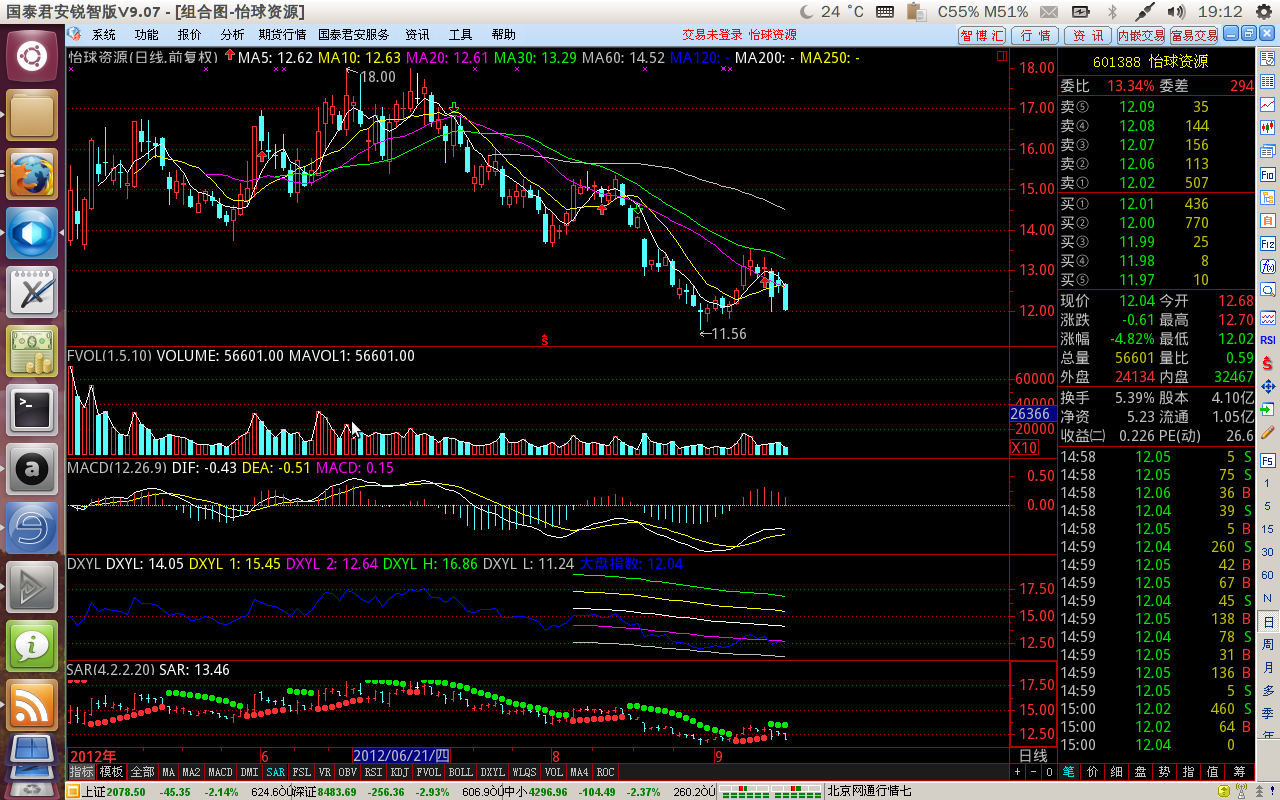Open the RSS feed reader launcher icon
Screen dimensions: 1280x800
coord(33,703)
